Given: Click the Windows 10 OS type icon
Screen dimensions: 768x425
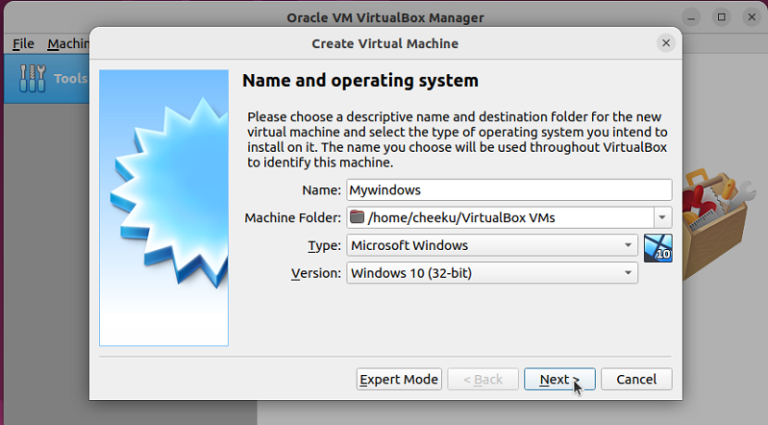Looking at the screenshot, I should [658, 248].
